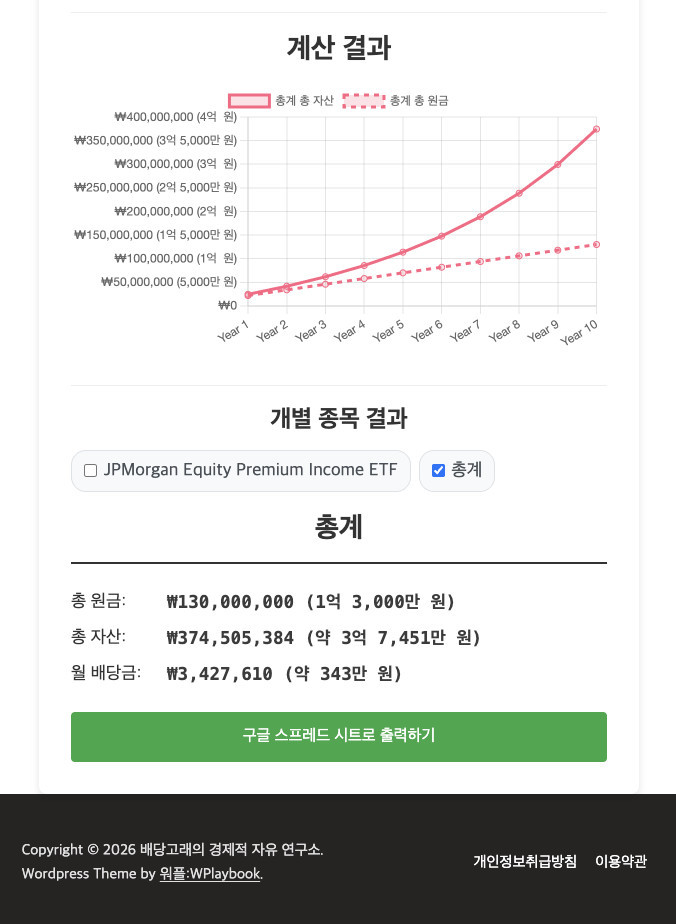Viewport: 676px width, 924px height.
Task: Click the 월 배당금 amount value text
Action: pyautogui.click(x=284, y=674)
